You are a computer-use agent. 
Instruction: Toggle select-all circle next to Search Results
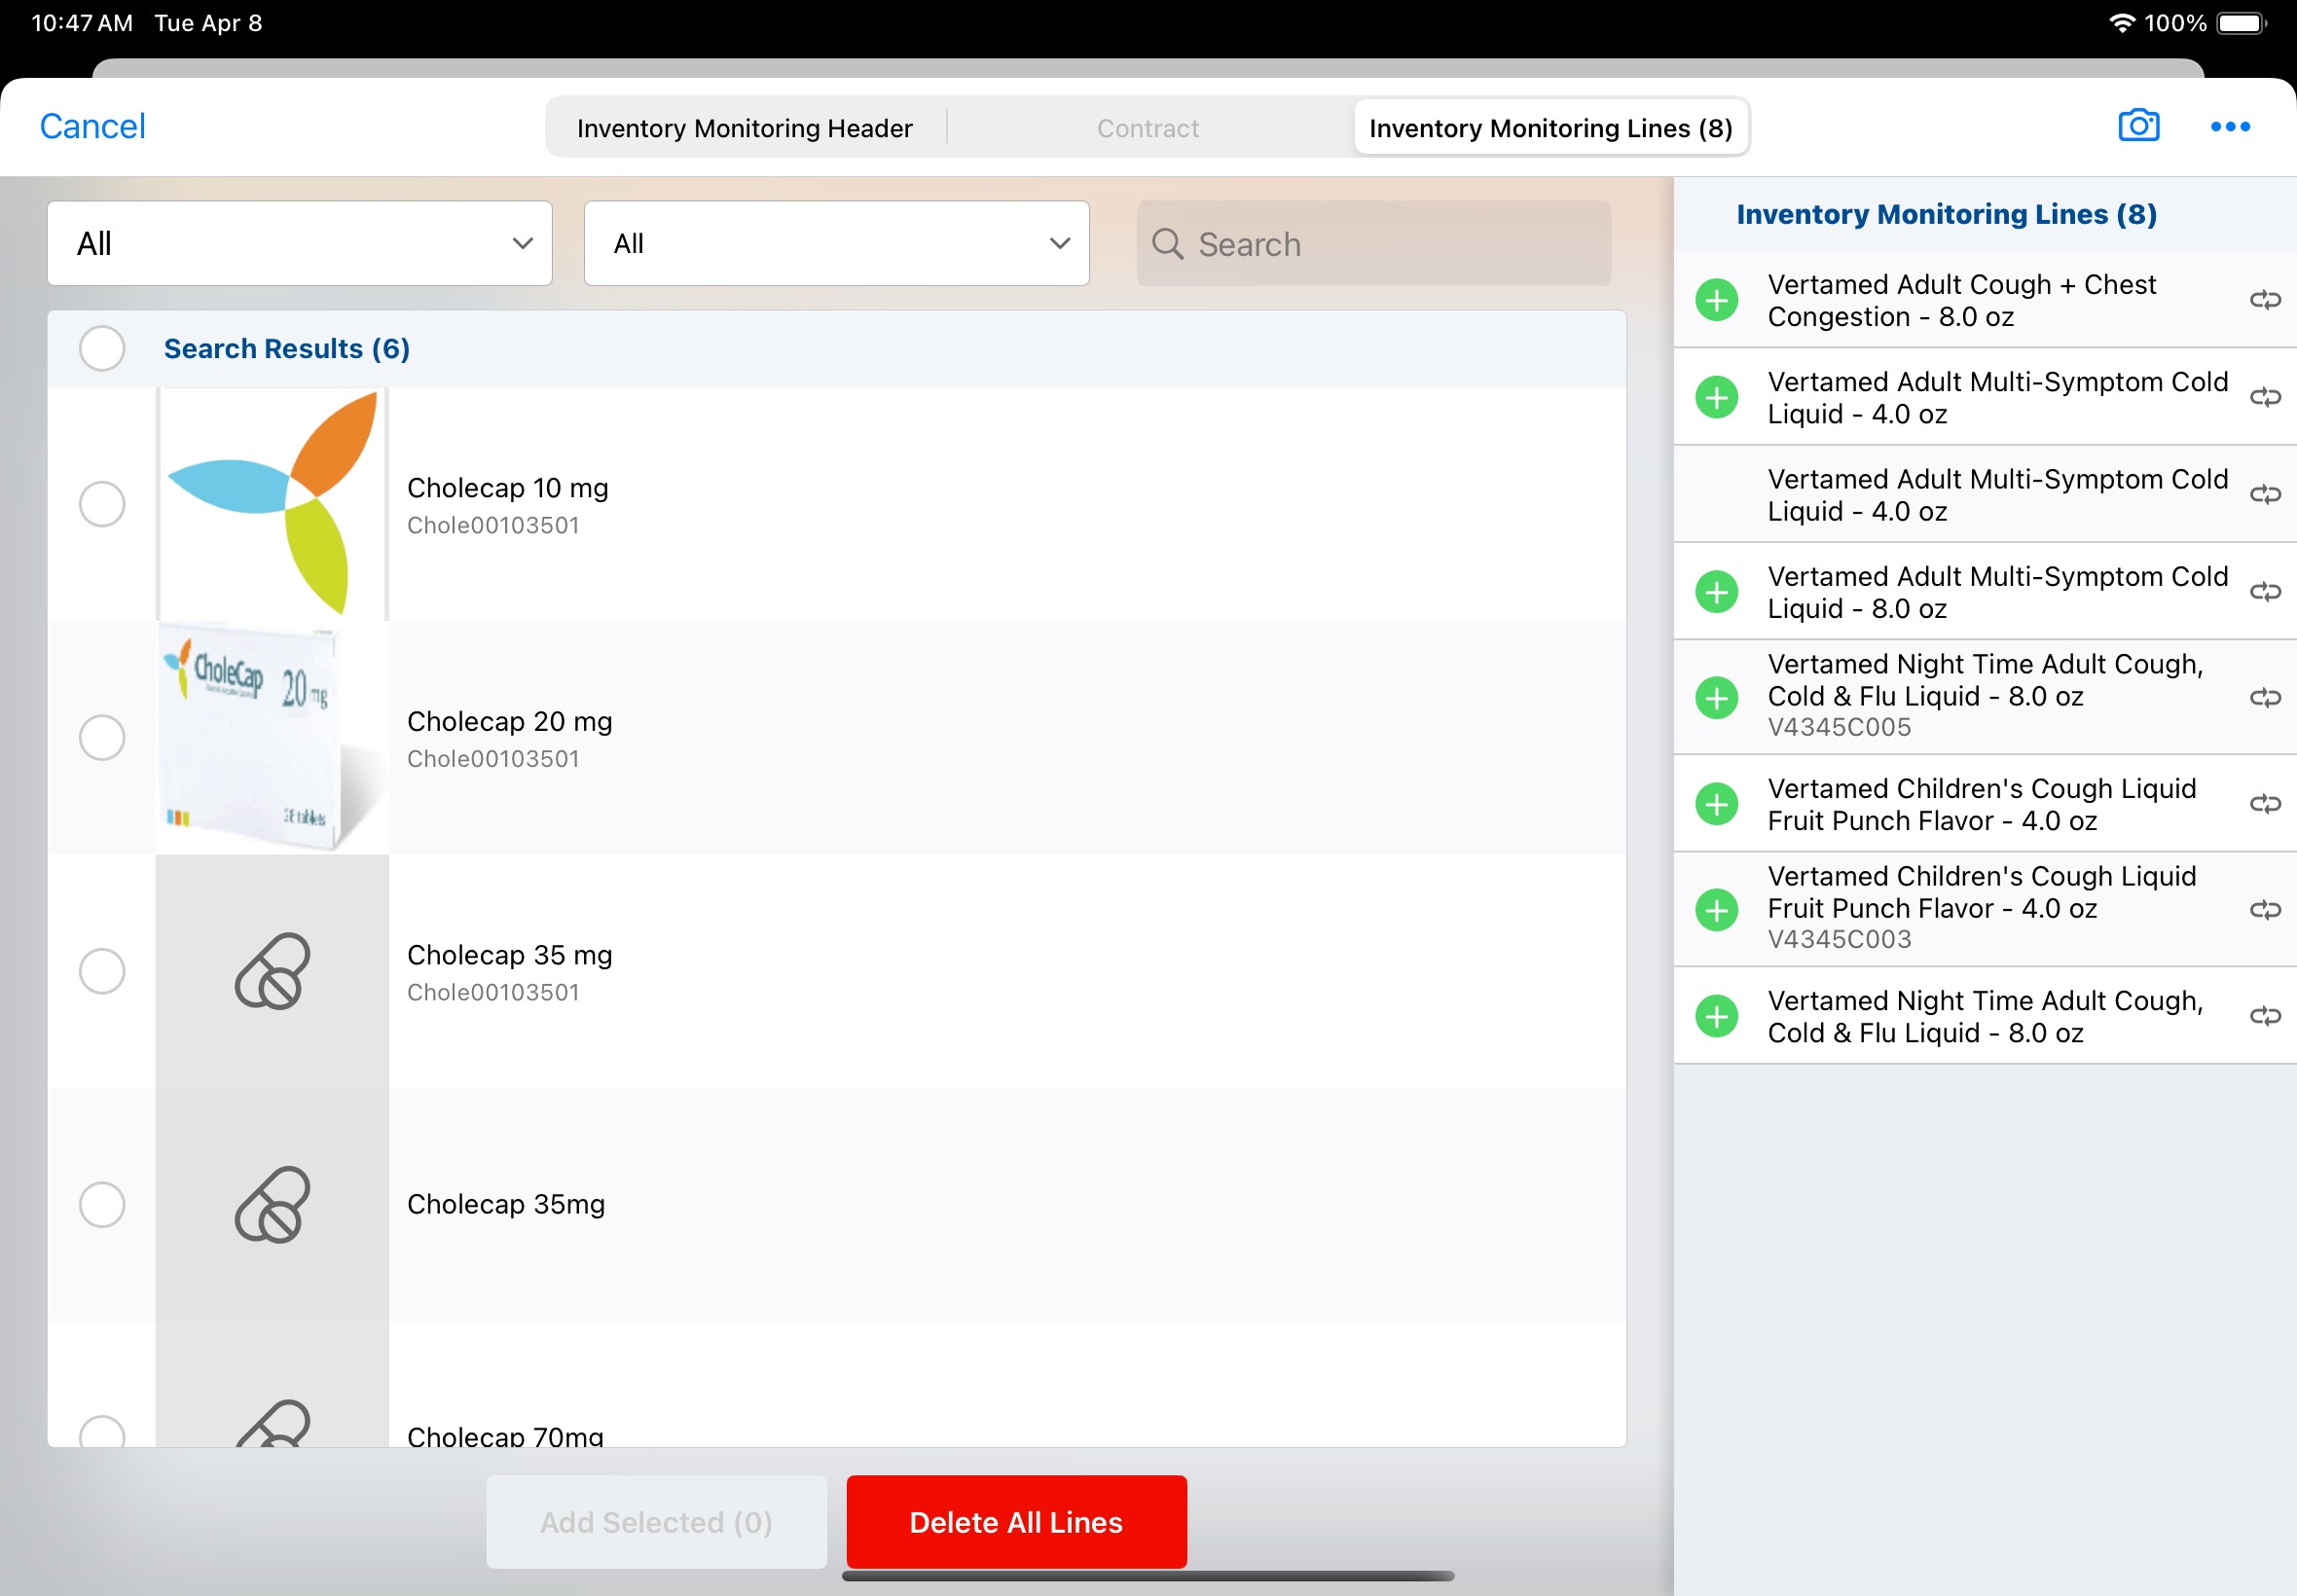tap(102, 349)
